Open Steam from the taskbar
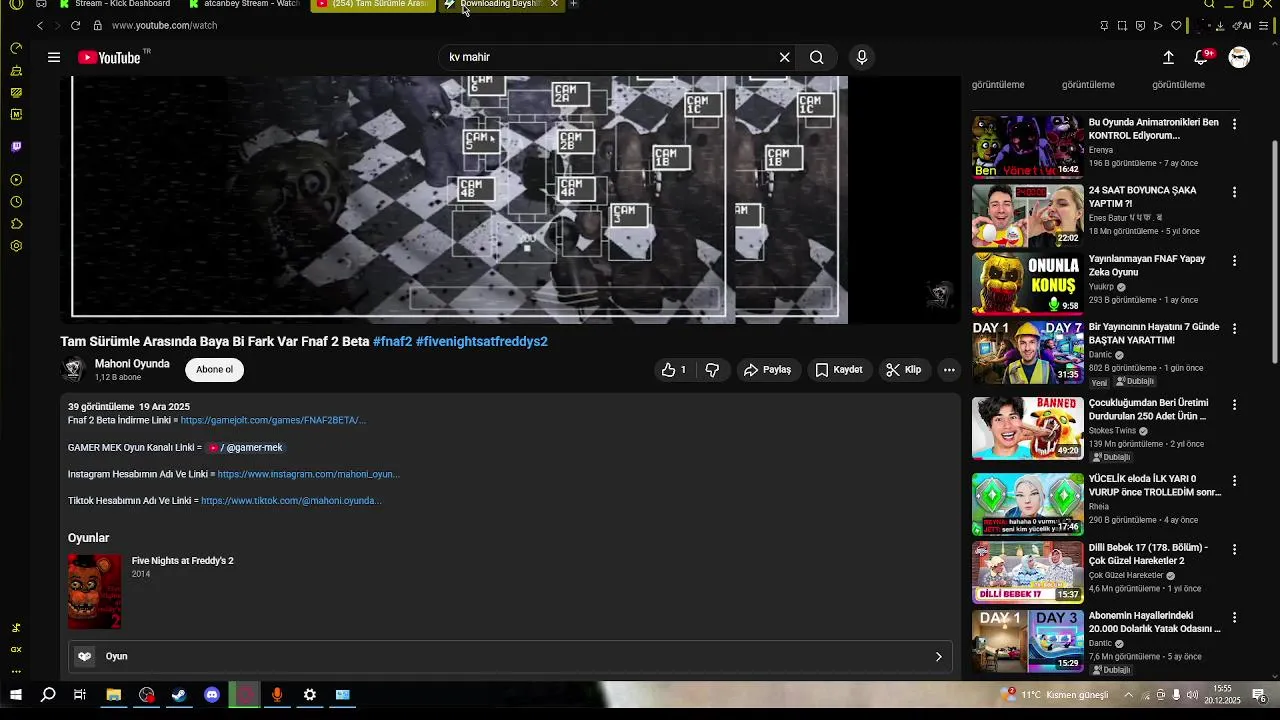This screenshot has height=720, width=1280. 179,695
